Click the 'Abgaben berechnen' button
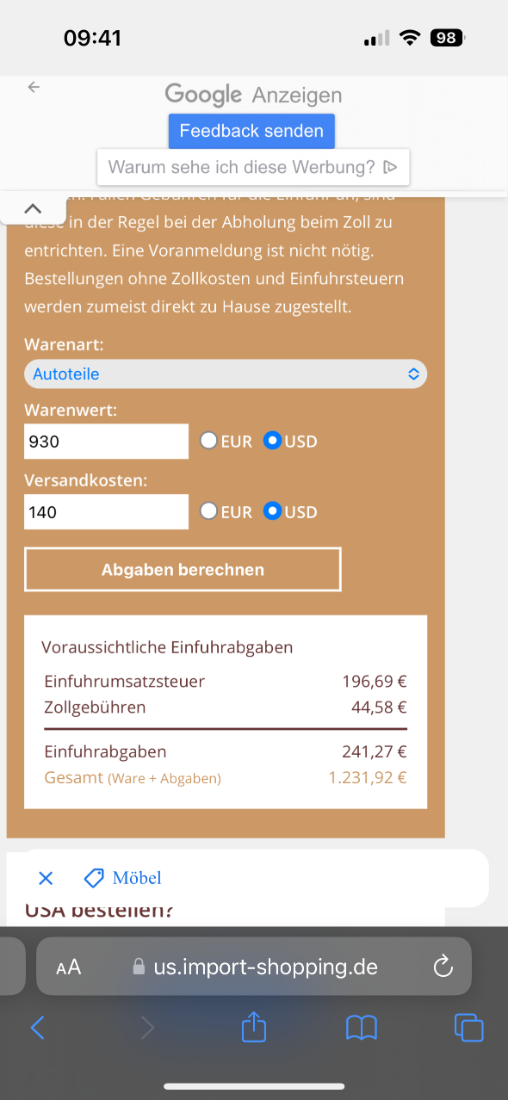This screenshot has height=1100, width=508. click(182, 570)
